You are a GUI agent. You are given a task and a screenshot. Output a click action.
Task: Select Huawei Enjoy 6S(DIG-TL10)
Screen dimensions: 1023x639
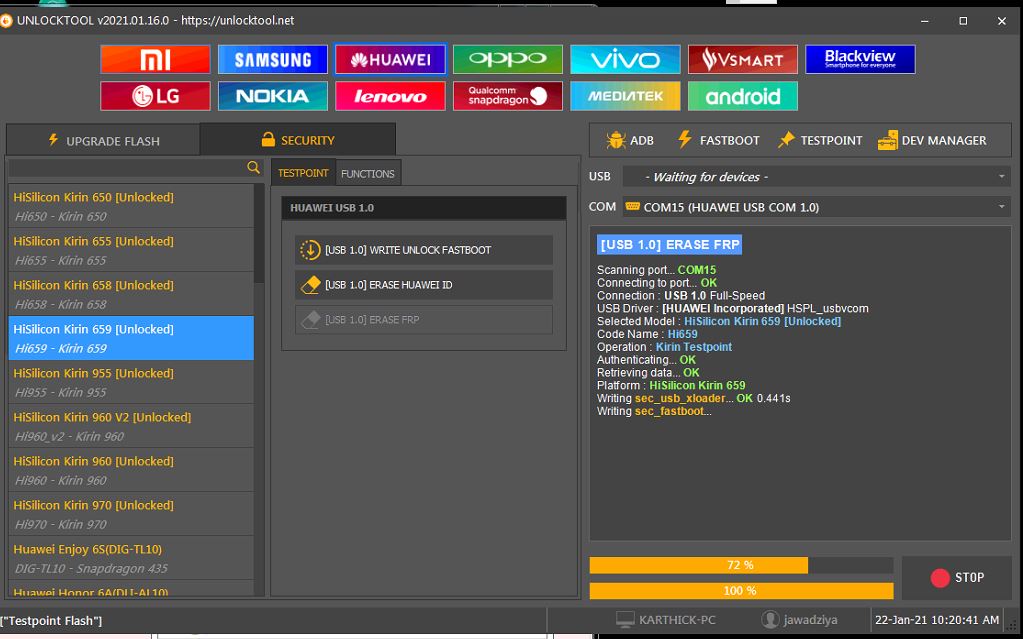(x=131, y=558)
